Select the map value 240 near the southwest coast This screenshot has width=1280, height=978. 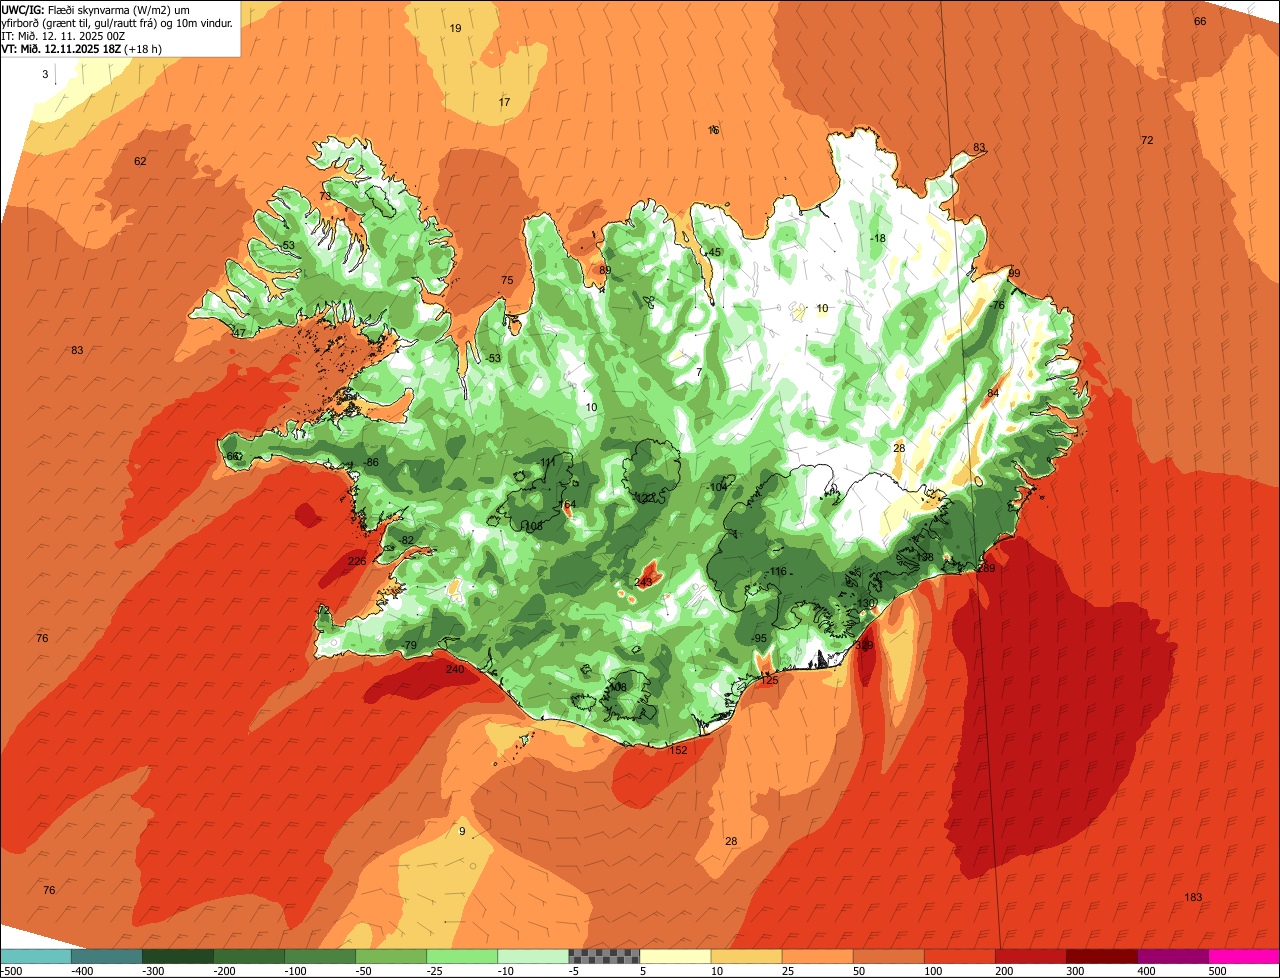click(455, 669)
